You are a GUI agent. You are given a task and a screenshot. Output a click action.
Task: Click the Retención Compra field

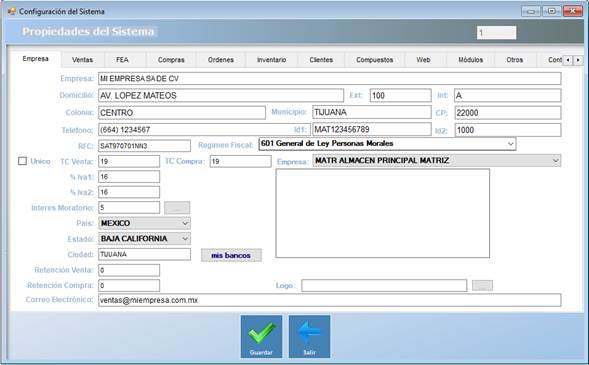(x=129, y=285)
